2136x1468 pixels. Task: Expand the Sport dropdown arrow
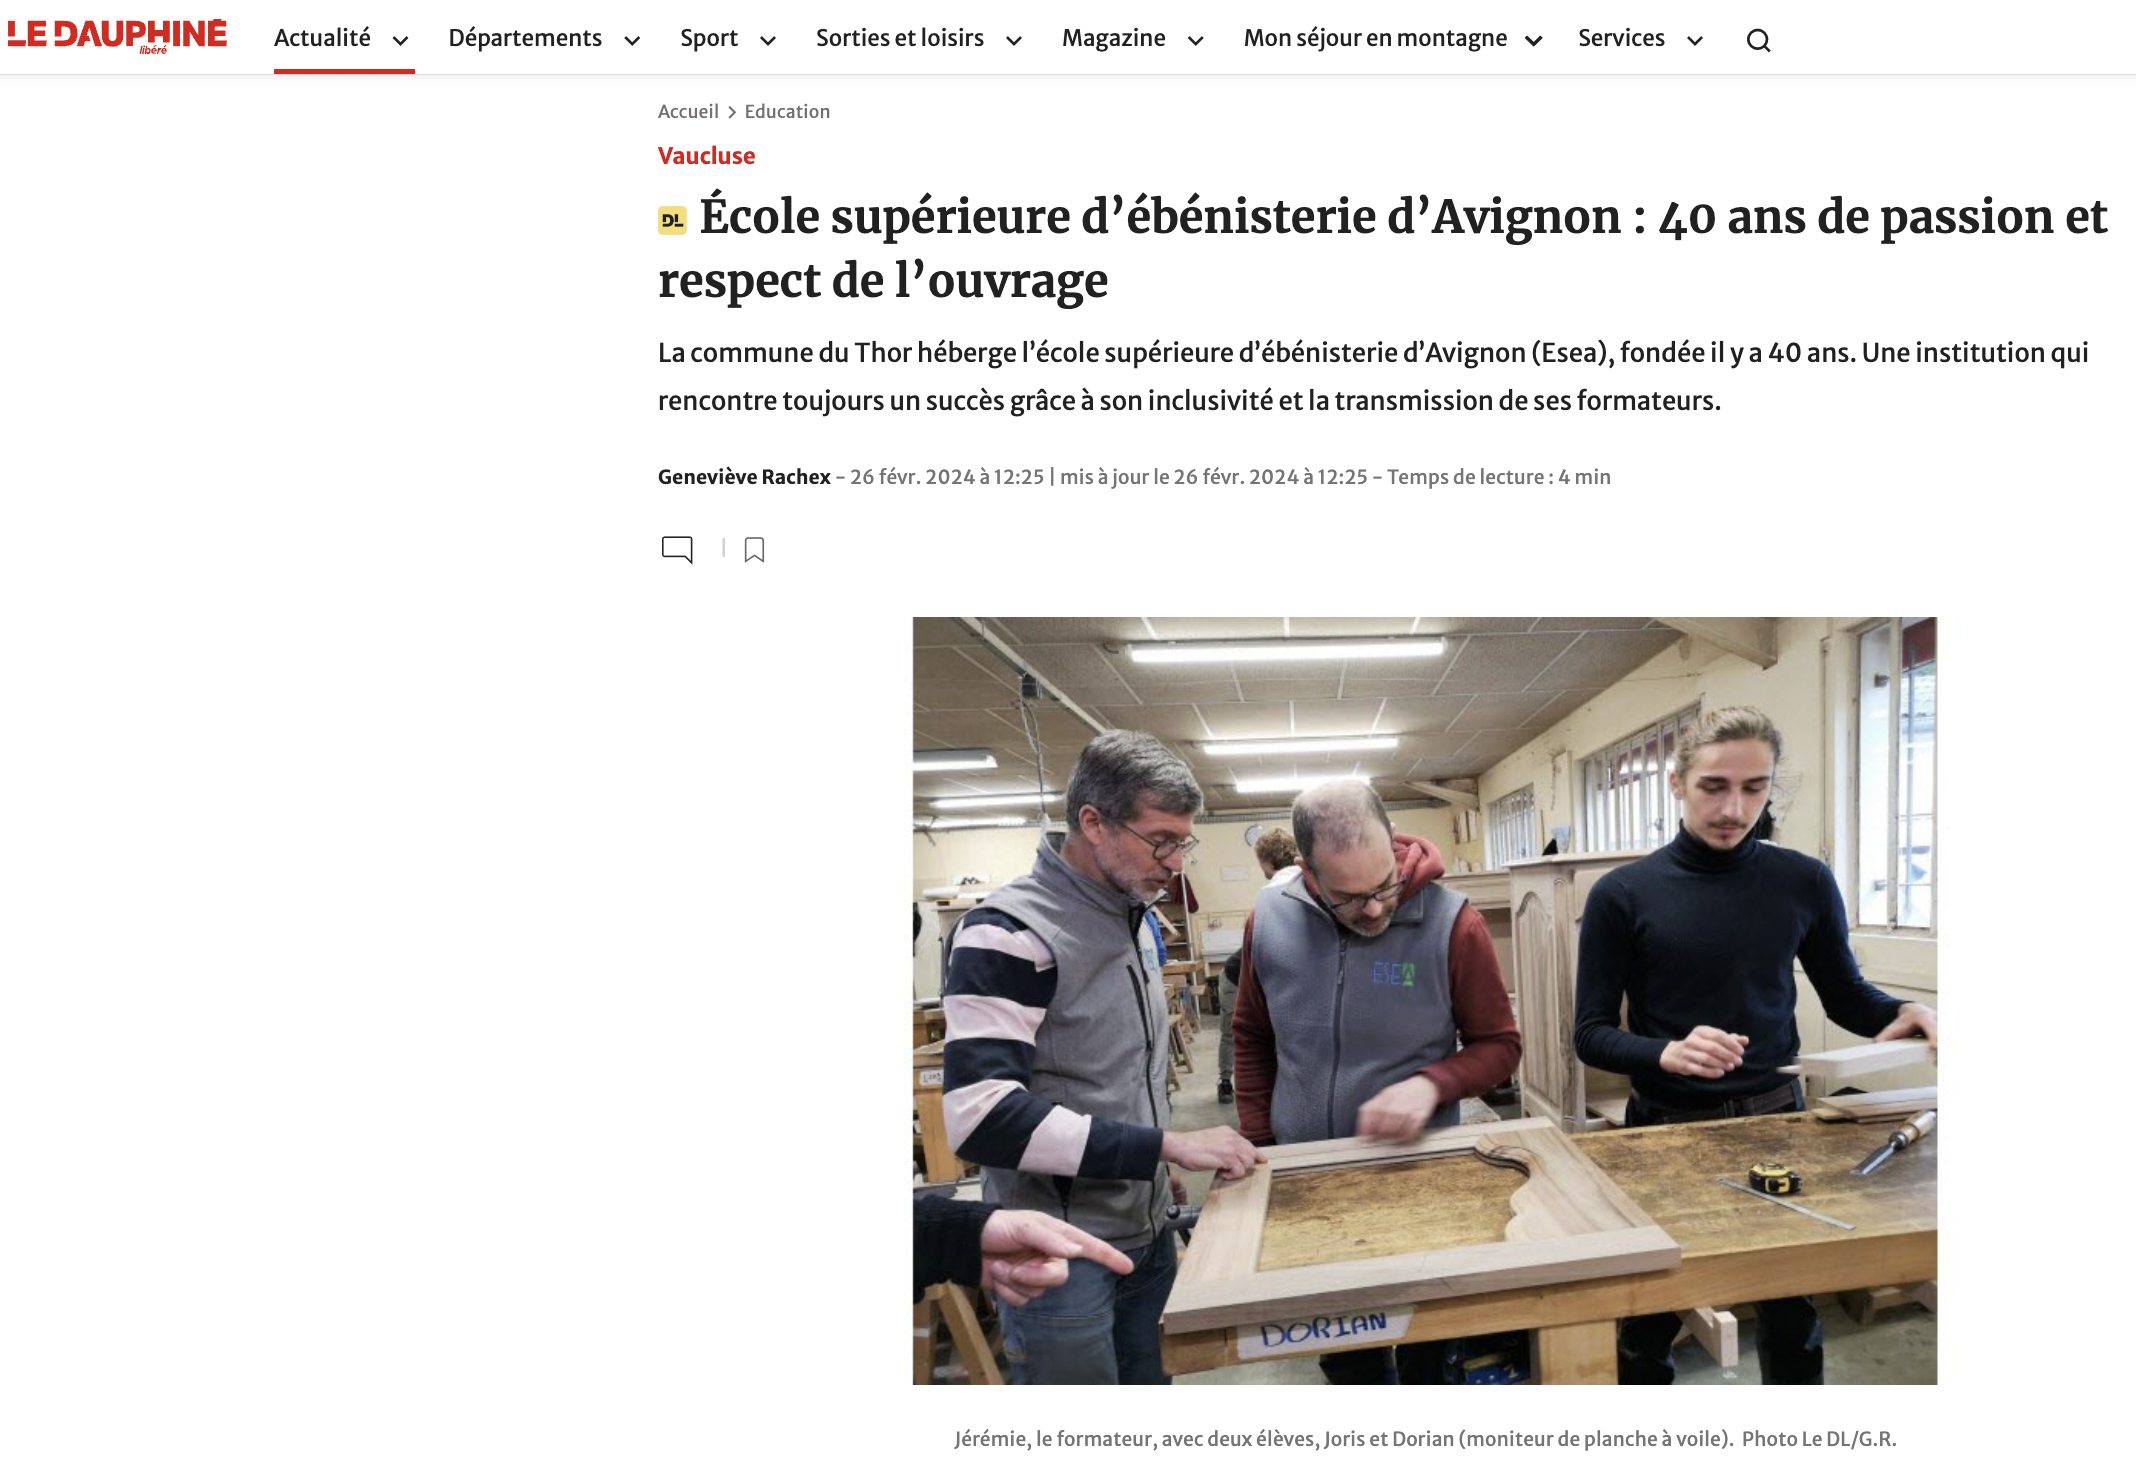click(768, 41)
